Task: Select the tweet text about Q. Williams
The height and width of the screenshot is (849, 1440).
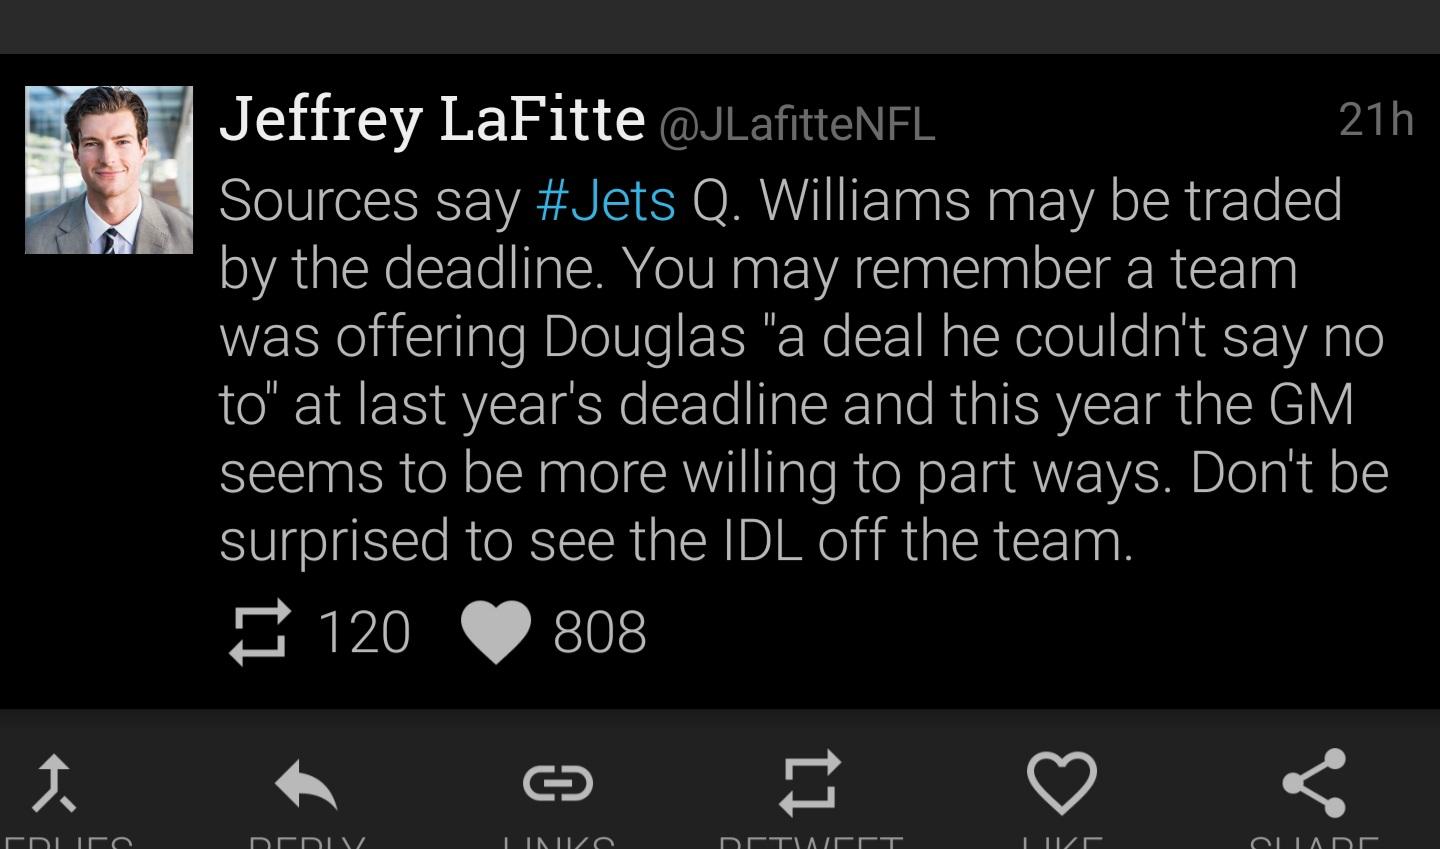Action: coord(803,371)
